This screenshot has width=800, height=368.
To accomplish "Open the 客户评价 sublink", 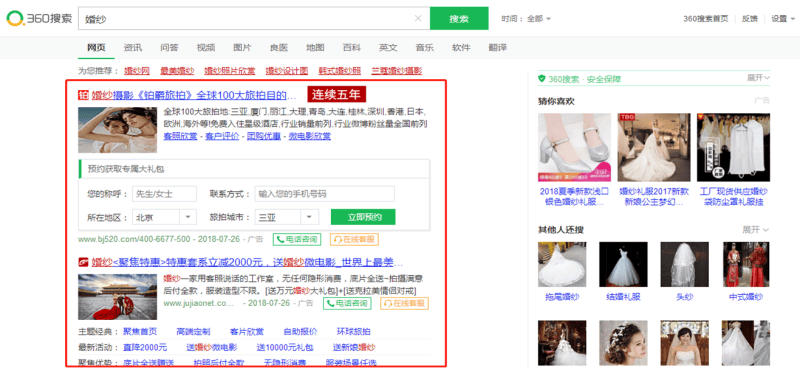I will click(x=222, y=136).
